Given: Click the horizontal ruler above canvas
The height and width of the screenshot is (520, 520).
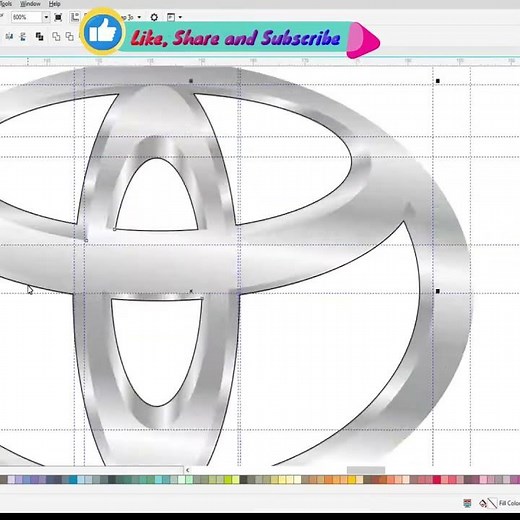Looking at the screenshot, I should [260, 61].
